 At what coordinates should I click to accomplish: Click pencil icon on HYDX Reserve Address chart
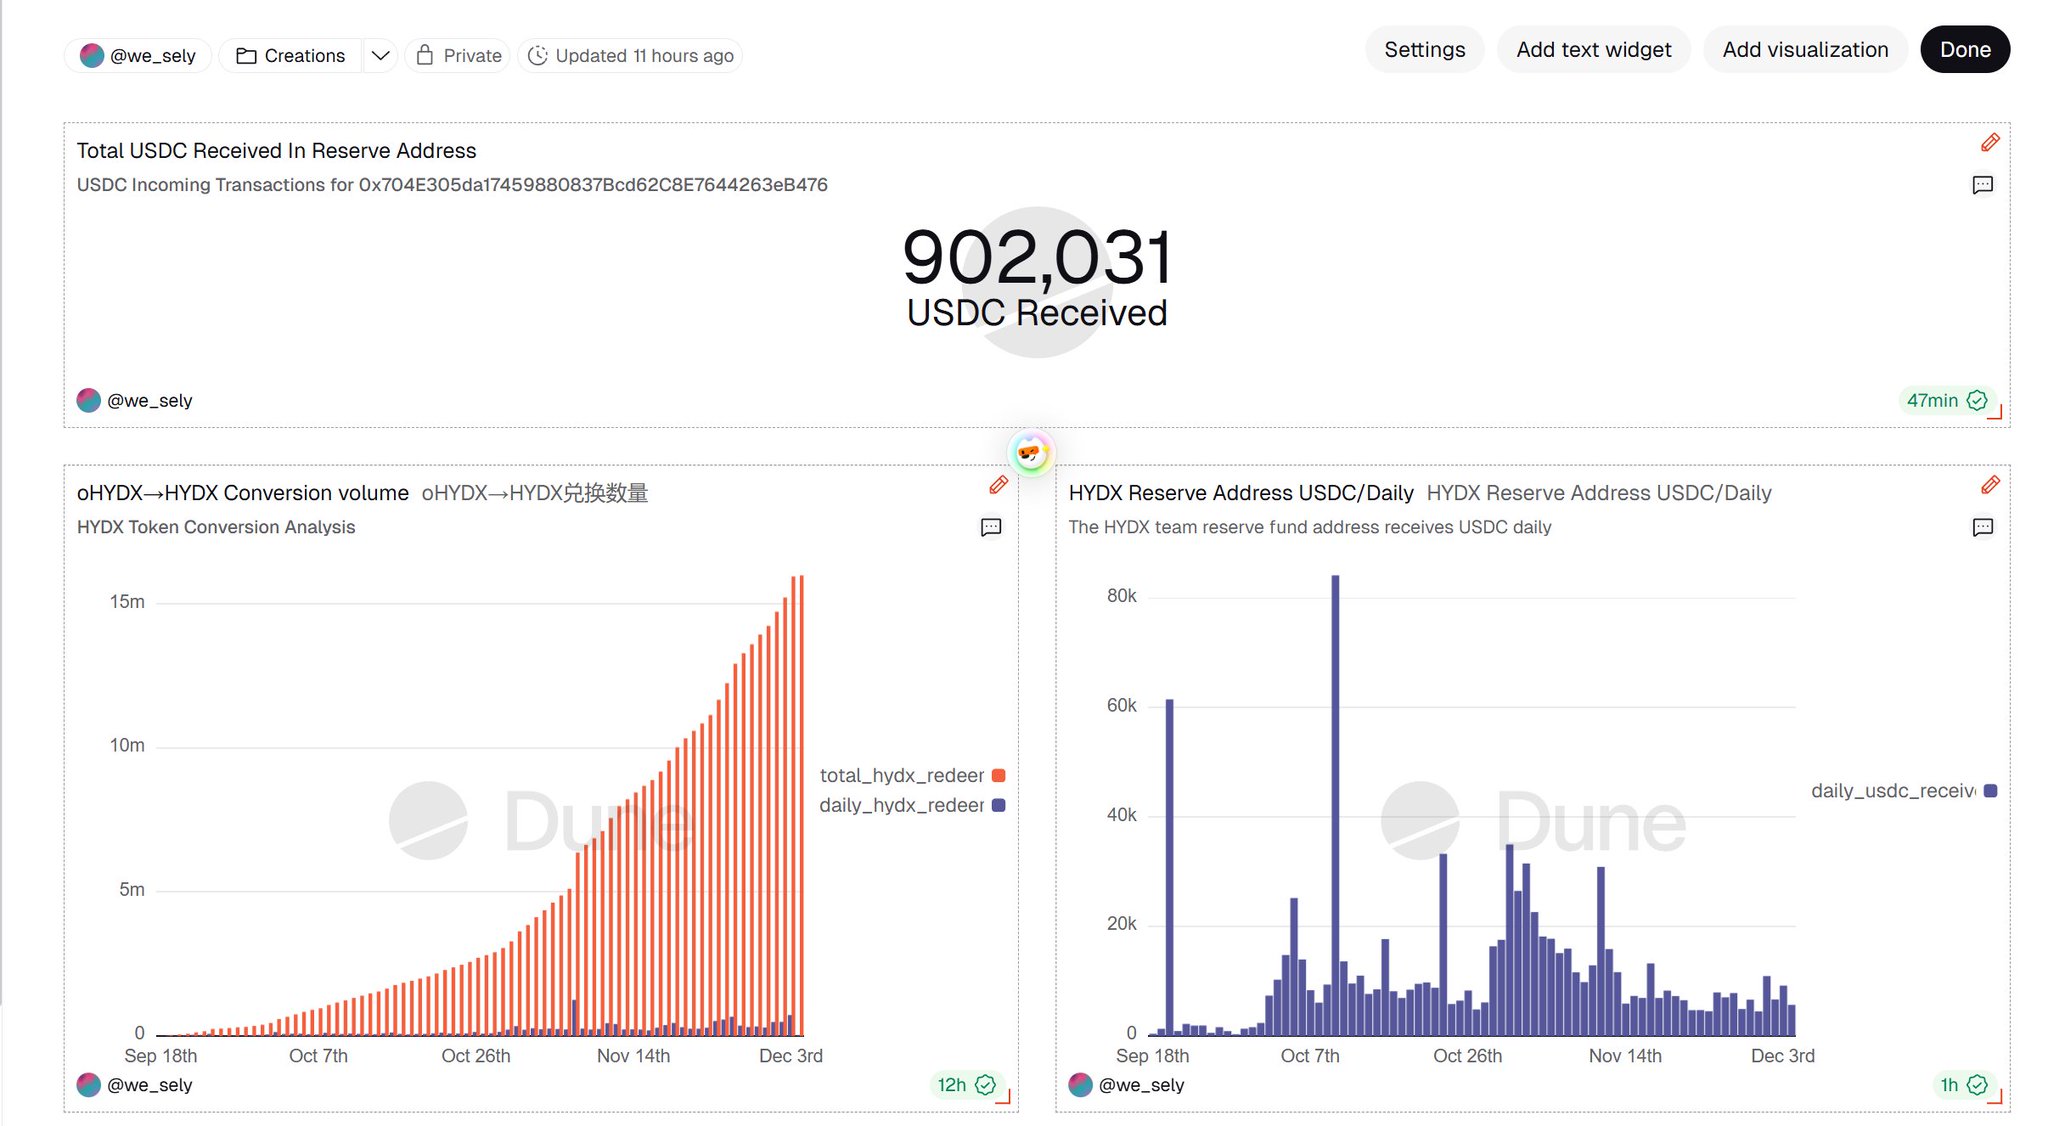(x=1990, y=485)
